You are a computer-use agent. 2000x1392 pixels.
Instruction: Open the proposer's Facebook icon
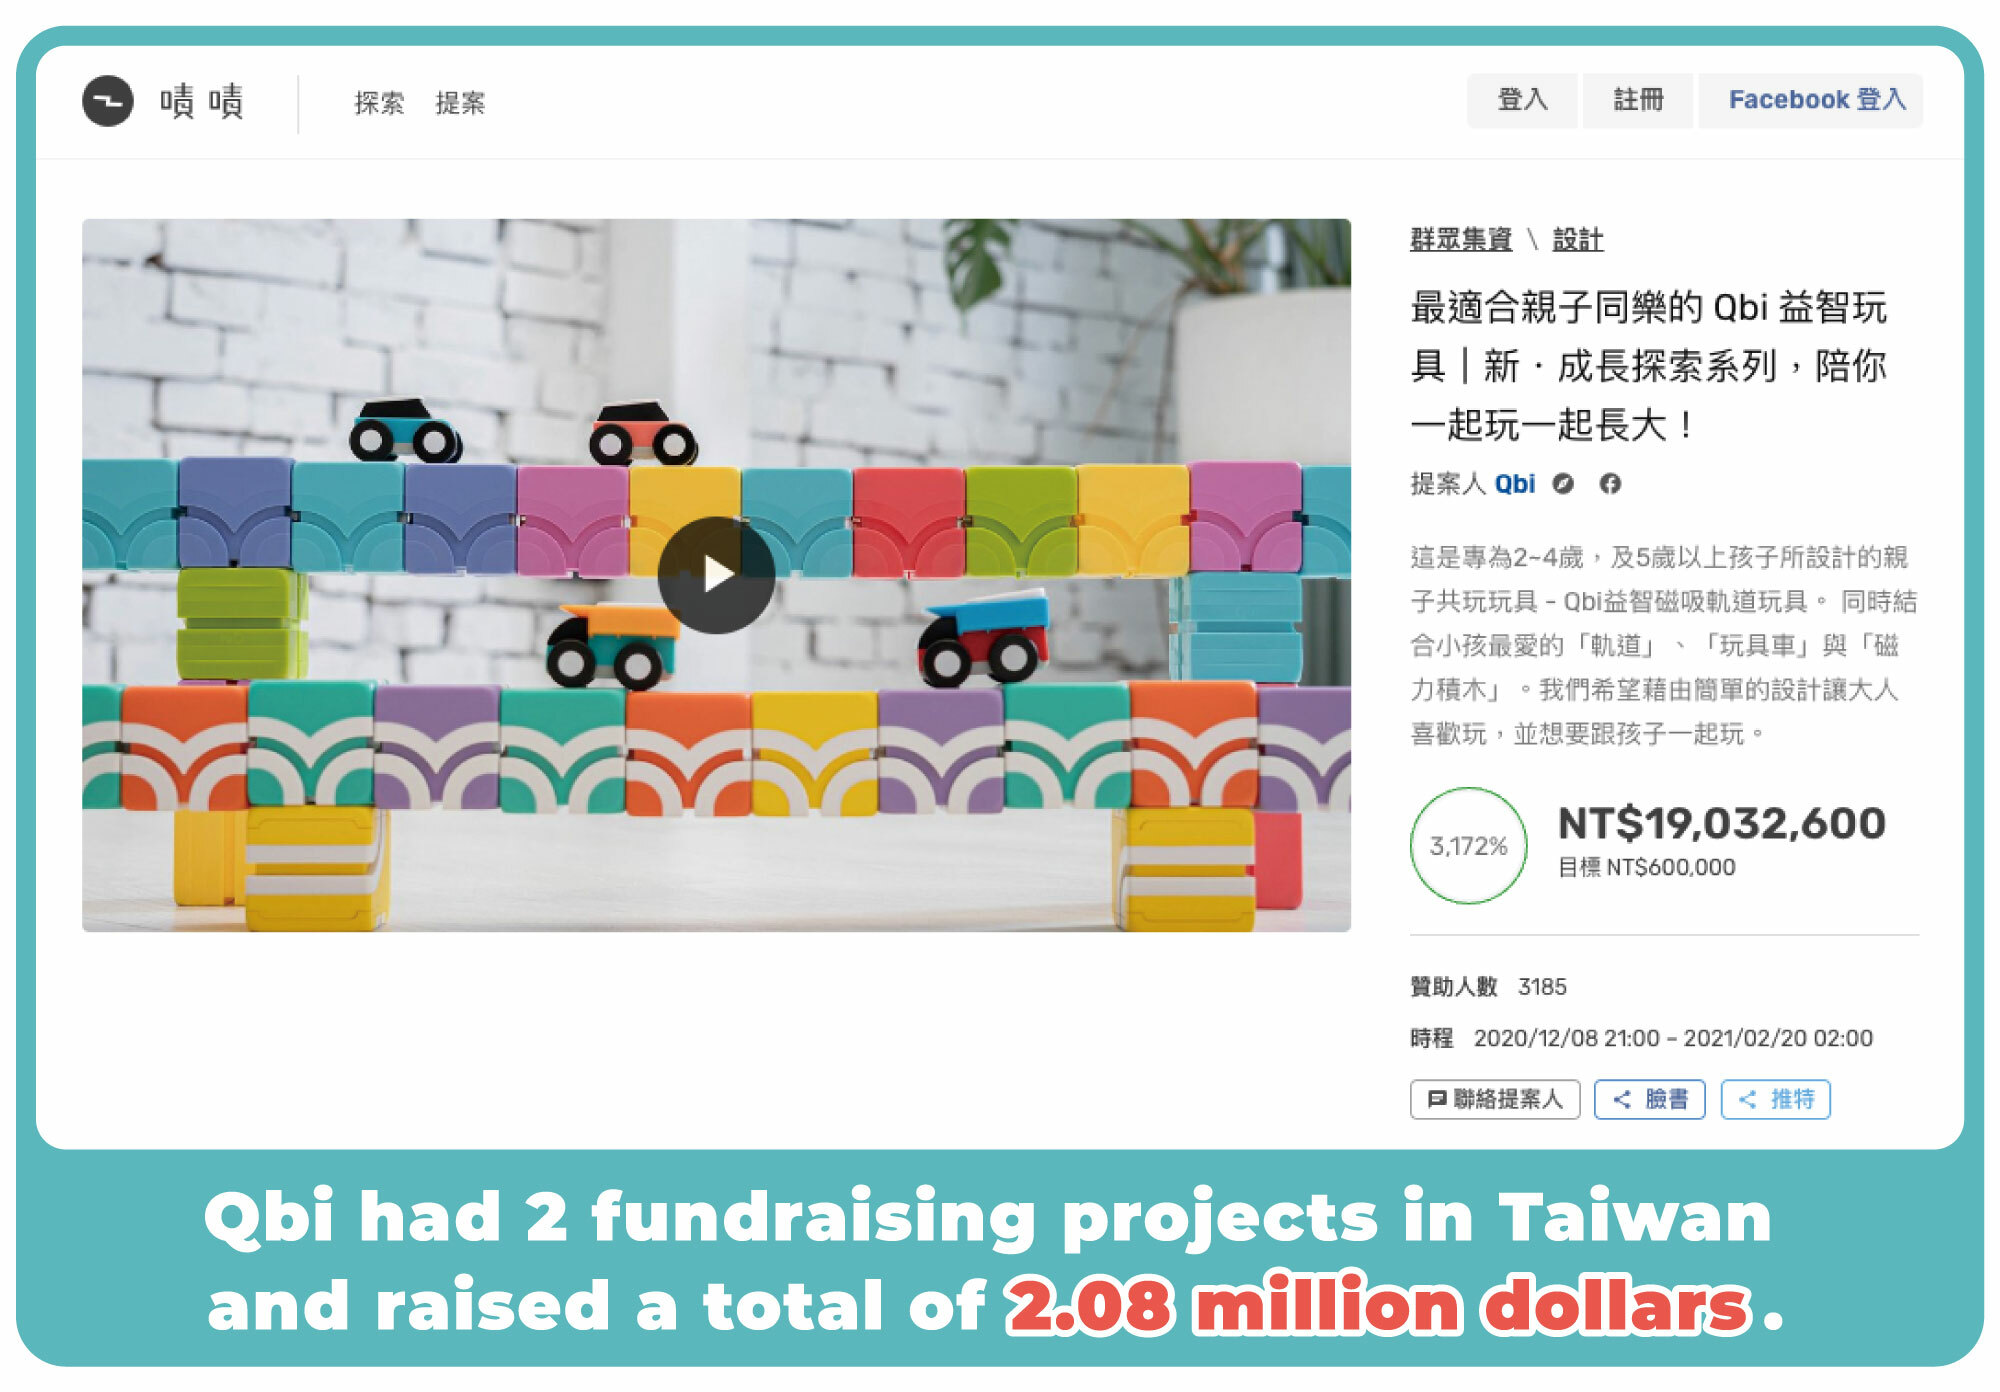click(x=1610, y=484)
